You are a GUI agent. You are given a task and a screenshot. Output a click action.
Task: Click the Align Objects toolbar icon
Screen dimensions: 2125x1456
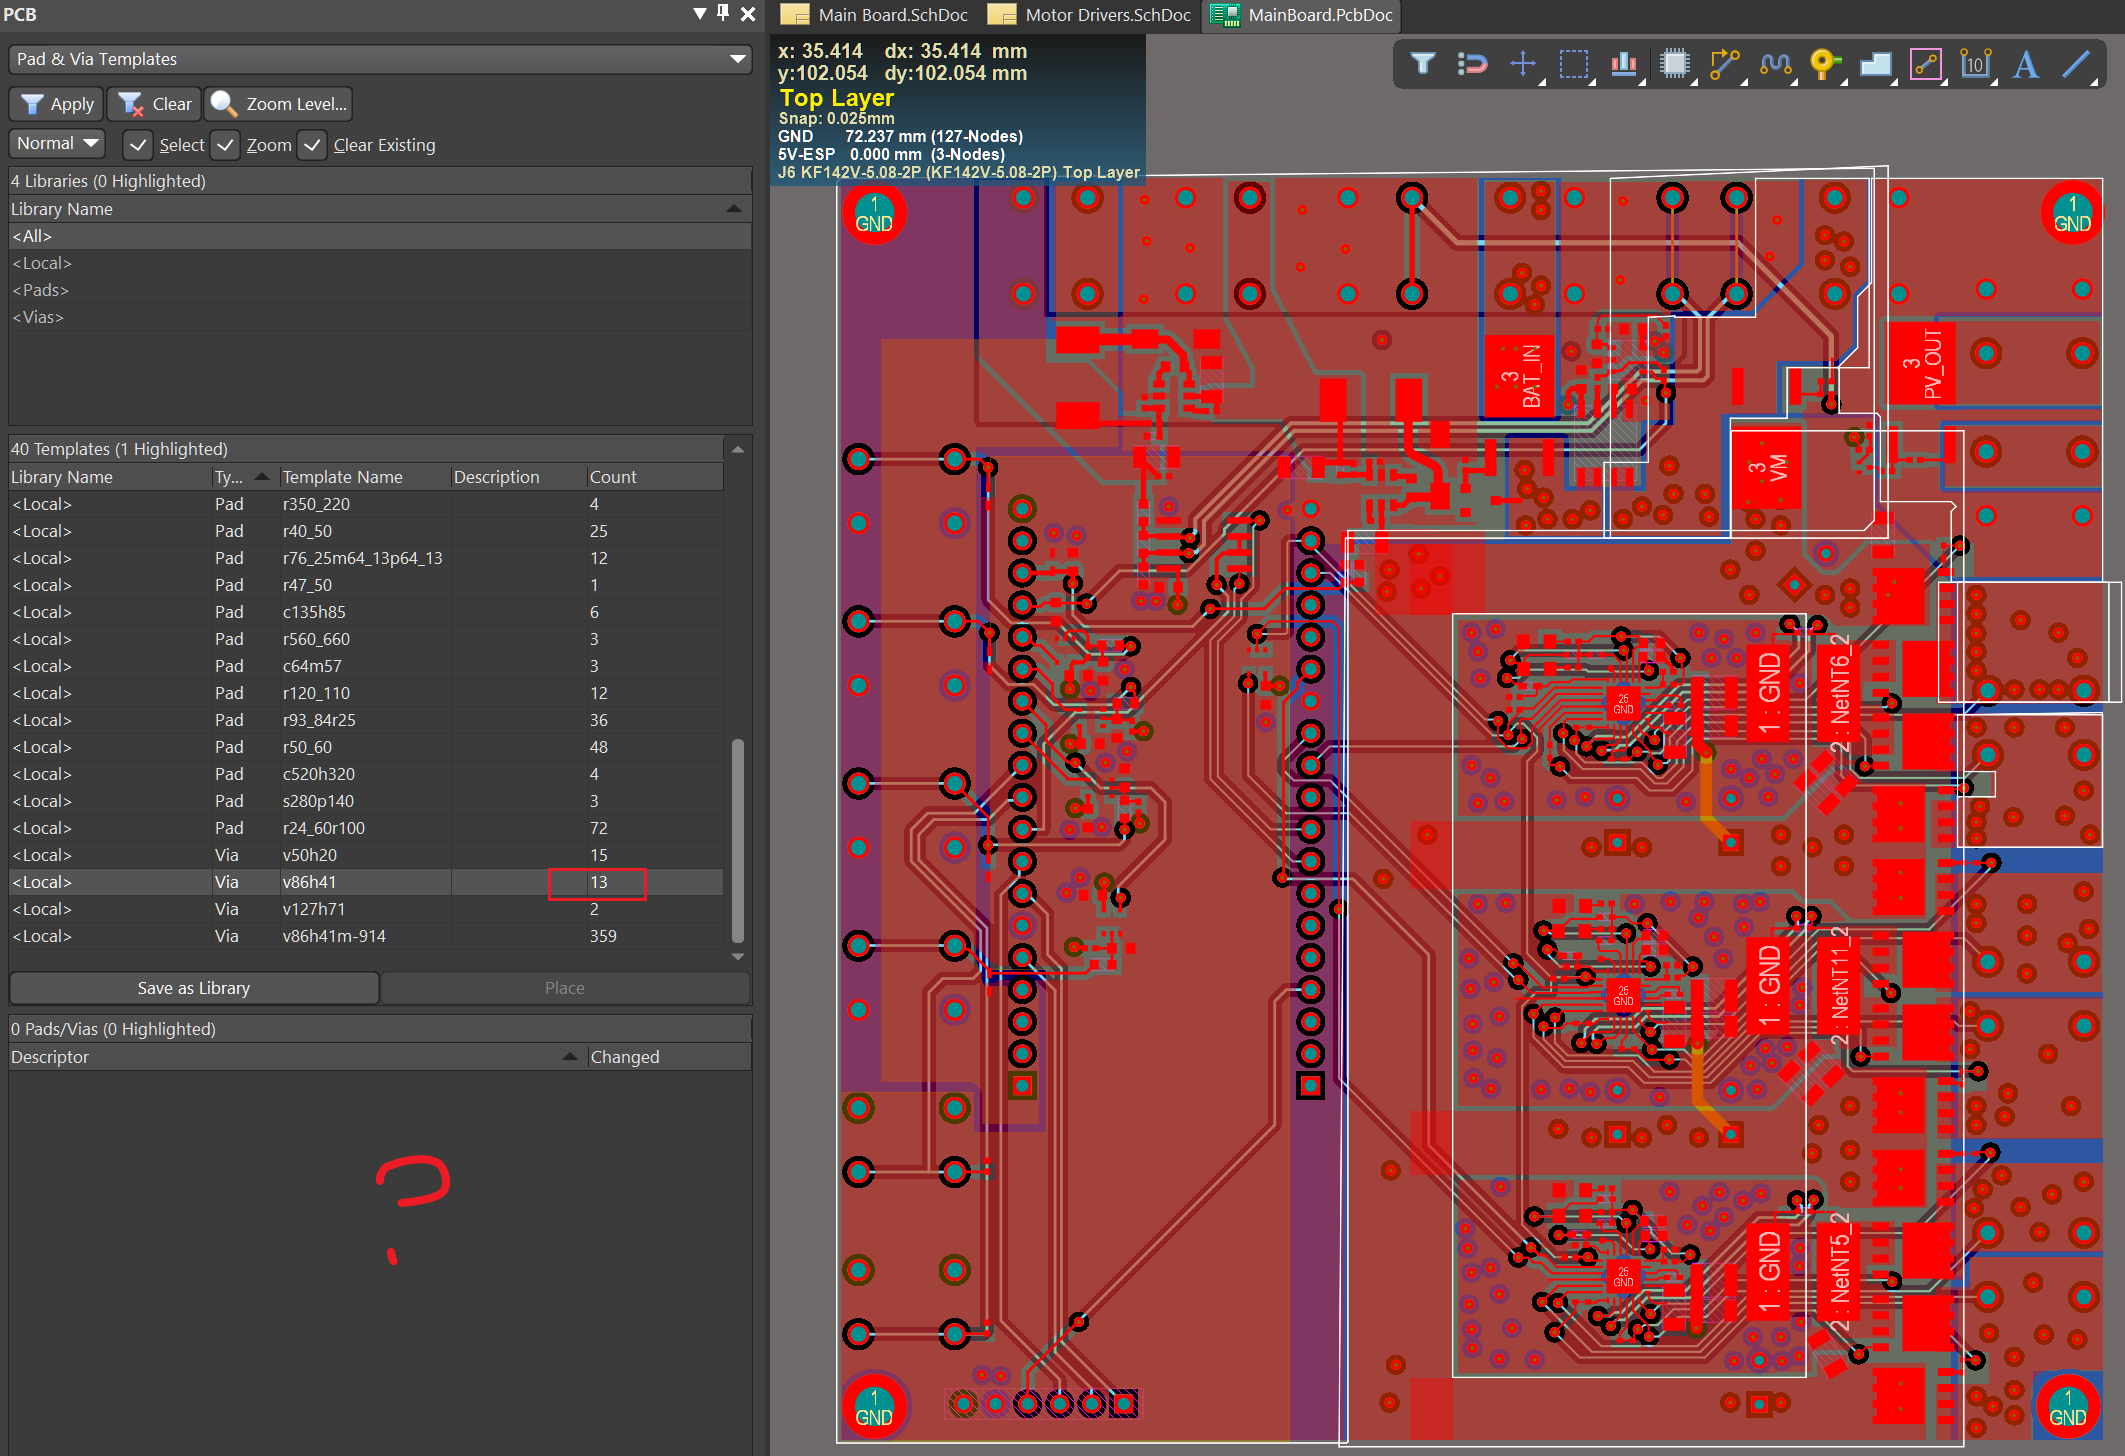click(1624, 64)
